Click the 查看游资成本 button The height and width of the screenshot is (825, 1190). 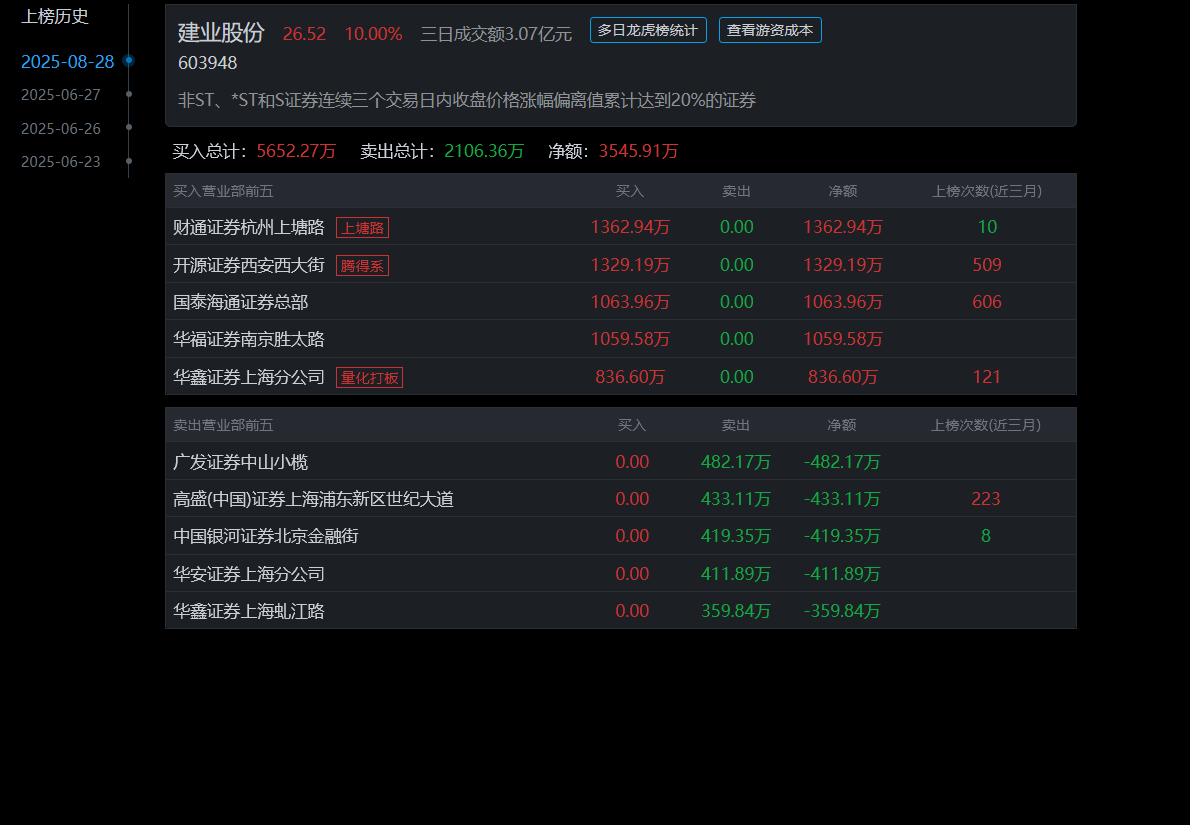point(770,30)
